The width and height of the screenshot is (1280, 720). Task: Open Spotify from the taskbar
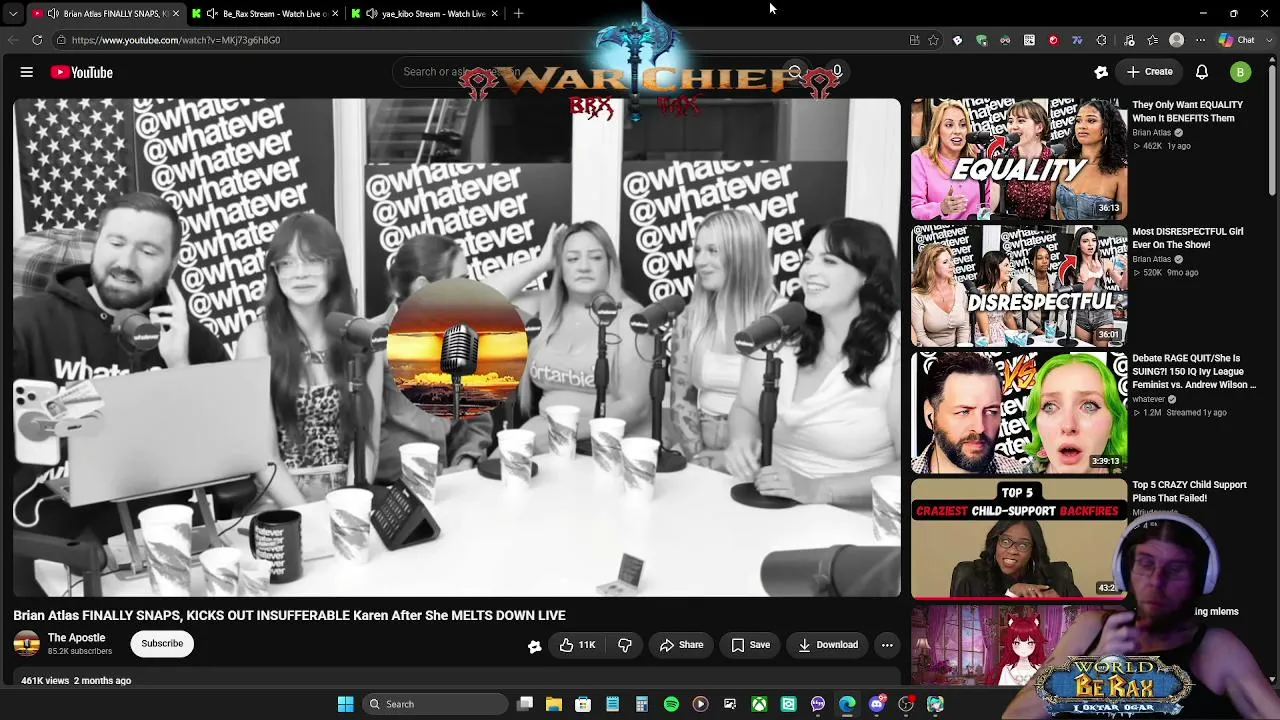coord(671,704)
